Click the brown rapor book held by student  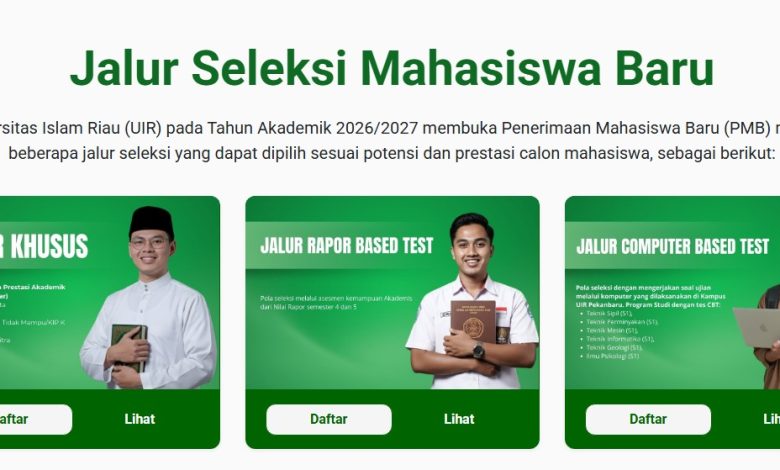pyautogui.click(x=474, y=321)
